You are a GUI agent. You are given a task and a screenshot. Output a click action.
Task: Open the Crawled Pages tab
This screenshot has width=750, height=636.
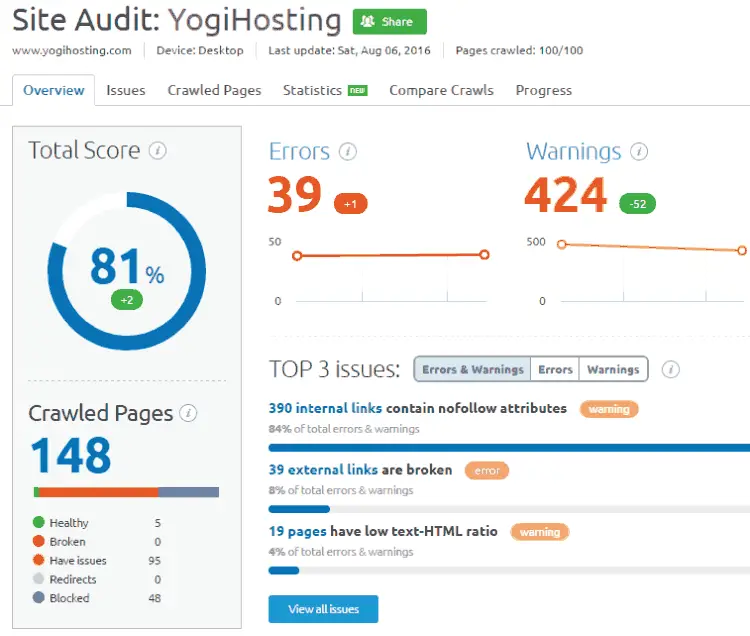point(214,90)
